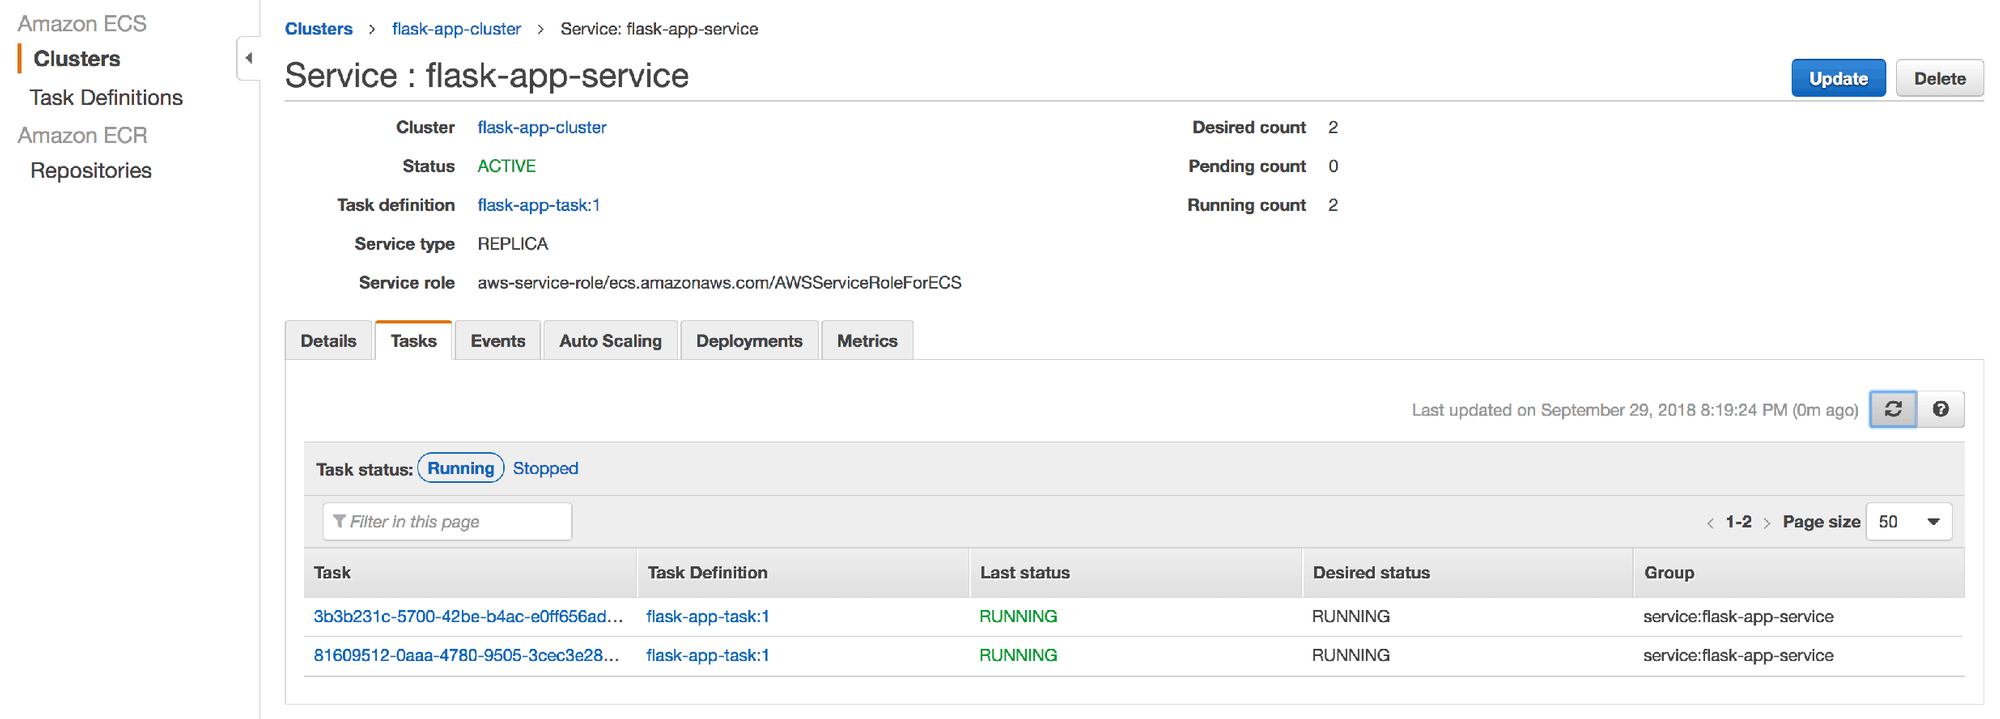
Task: Click the Last updated timestamp text
Action: pyautogui.click(x=1635, y=410)
